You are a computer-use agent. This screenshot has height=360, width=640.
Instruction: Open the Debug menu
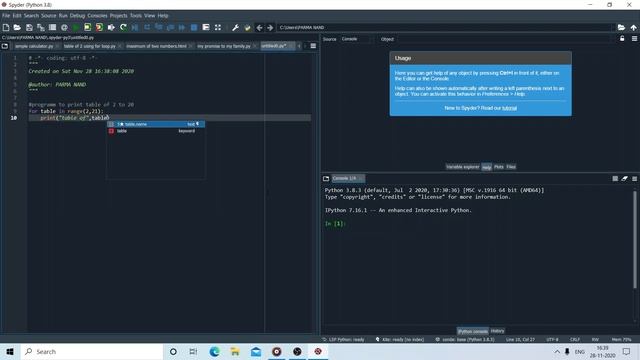(x=77, y=16)
